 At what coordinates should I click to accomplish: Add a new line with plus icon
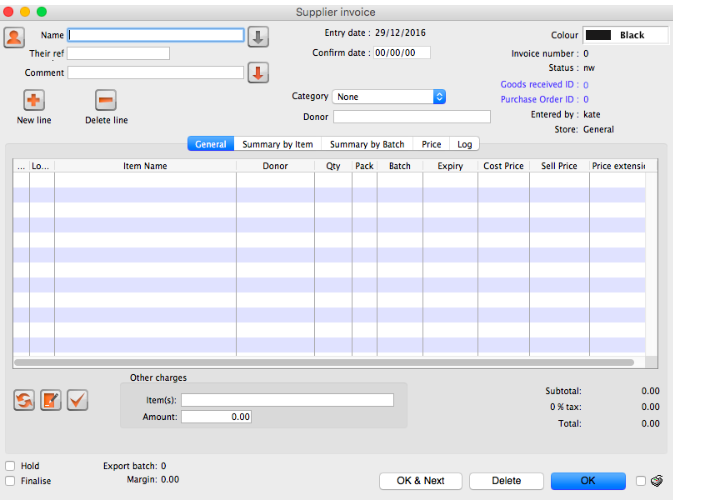coord(34,100)
